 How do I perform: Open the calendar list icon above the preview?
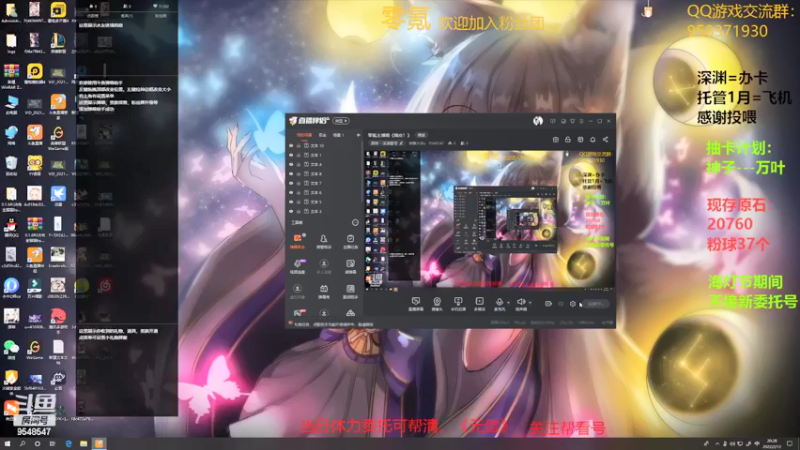coord(556,140)
